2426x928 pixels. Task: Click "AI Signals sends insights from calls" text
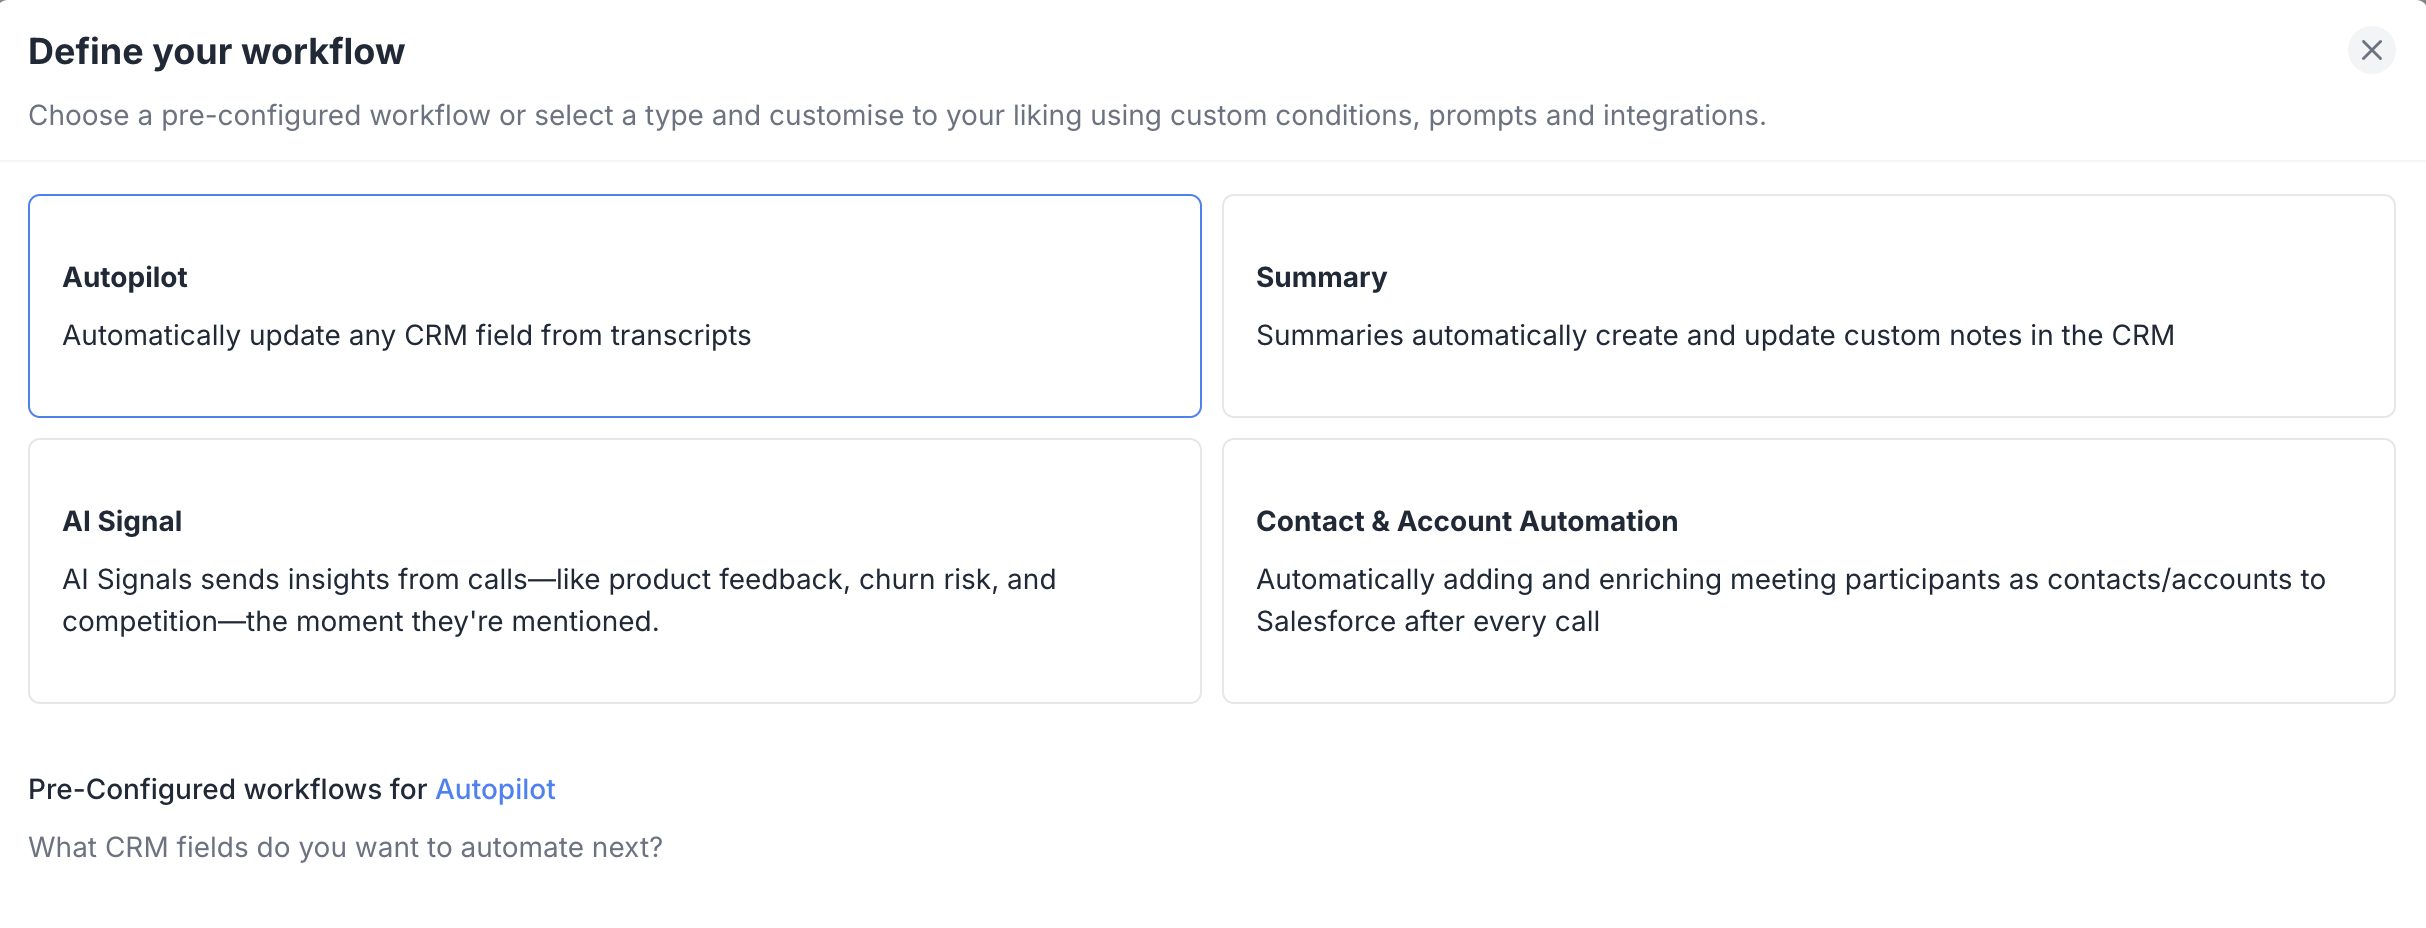(558, 579)
